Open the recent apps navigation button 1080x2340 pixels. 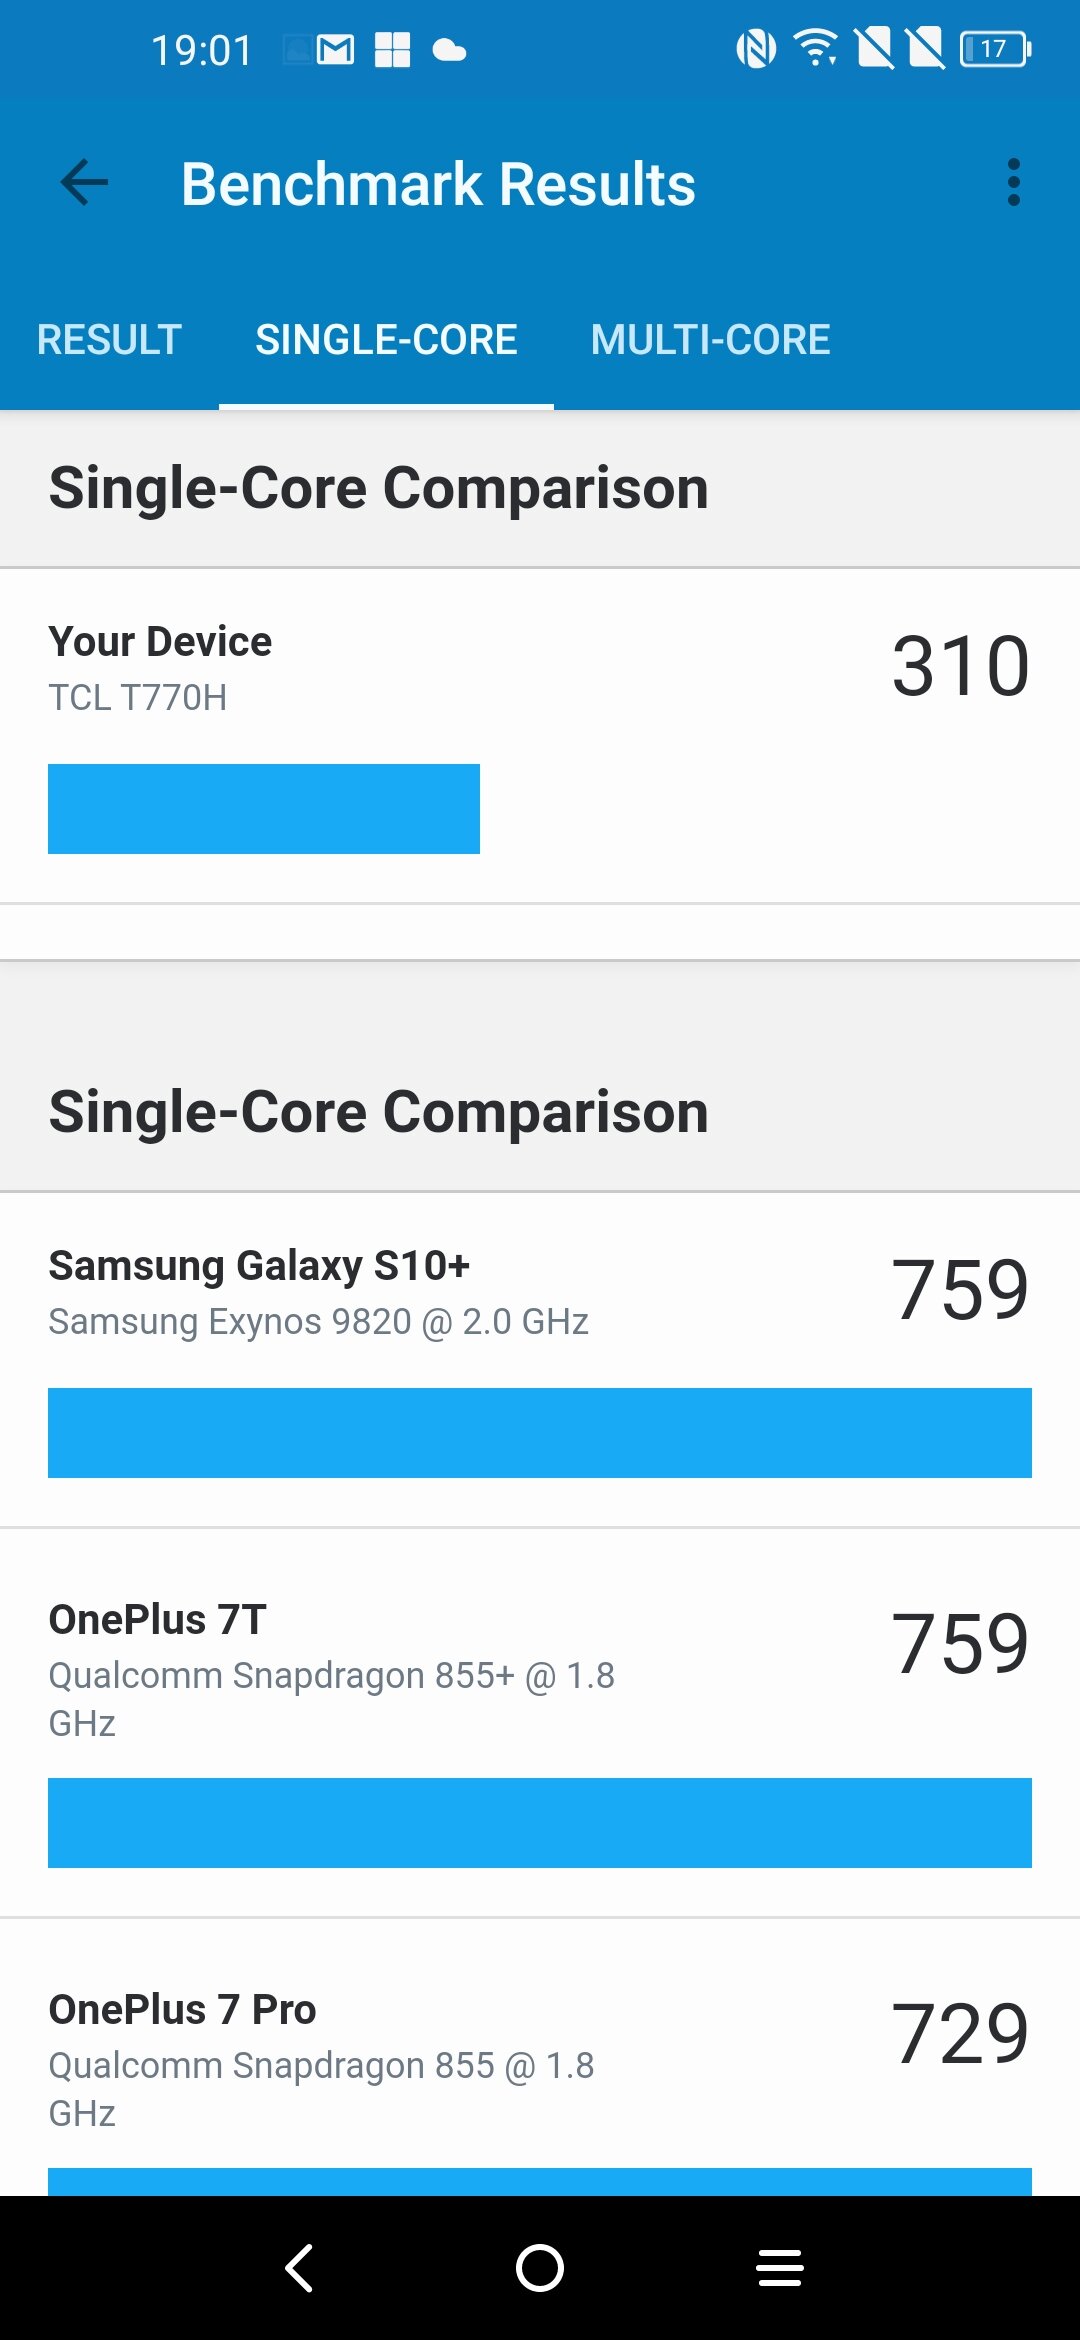point(780,2267)
